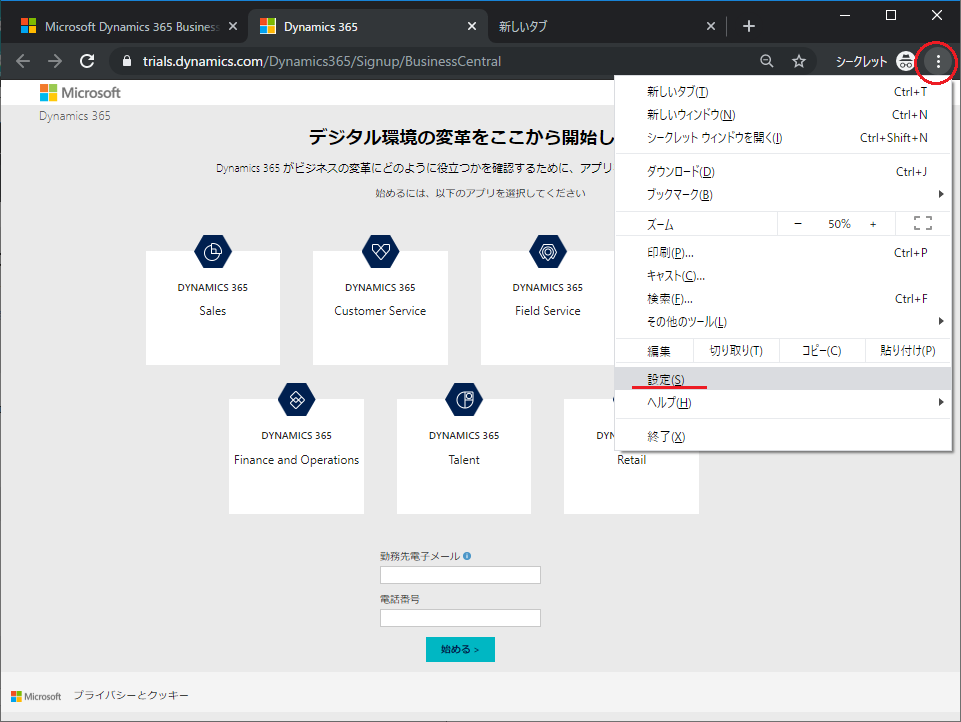This screenshot has width=961, height=722.
Task: Open Chrome three-dot menu button
Action: click(938, 61)
